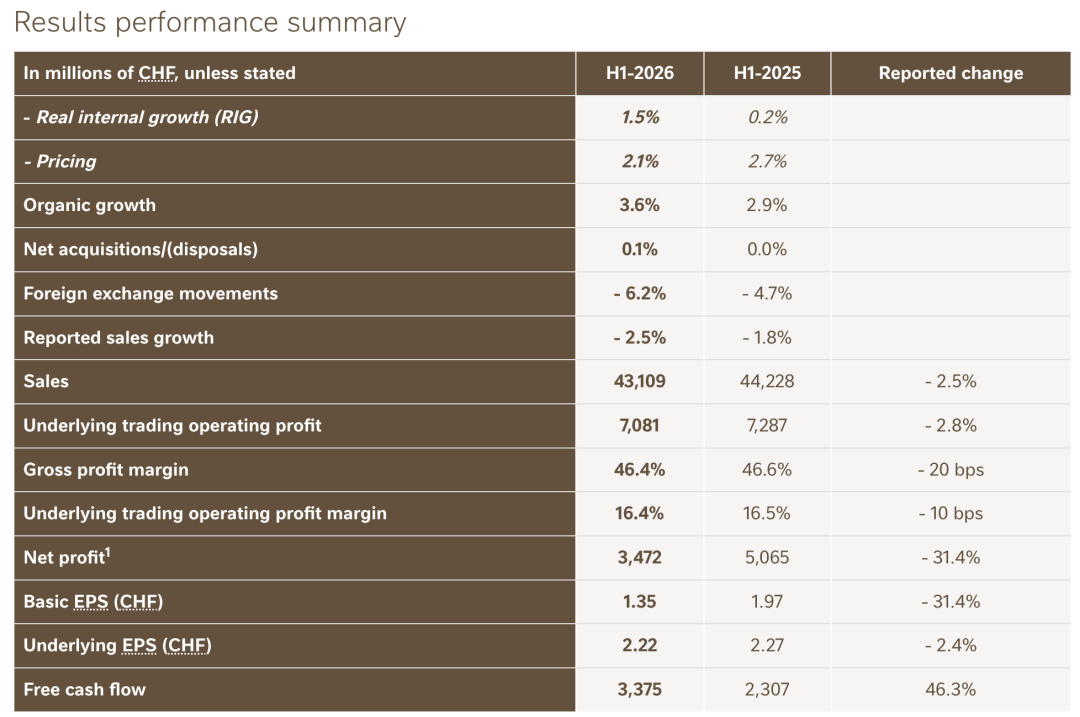Click the CHF abbreviation in Underlying EPS row
The width and height of the screenshot is (1080, 717).
(x=187, y=645)
